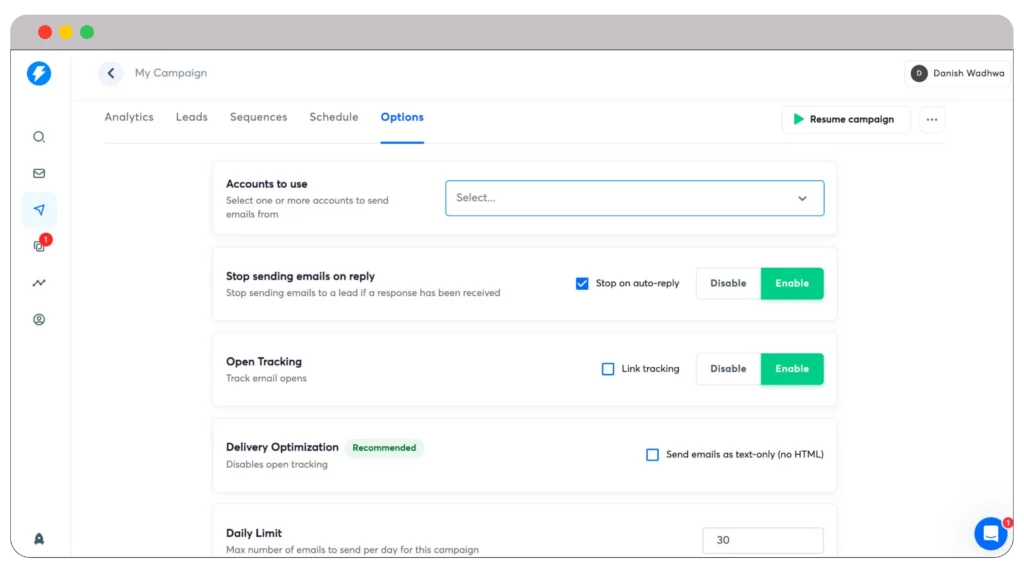The image size is (1024, 578).
Task: Click the Resume campaign button
Action: pyautogui.click(x=845, y=119)
